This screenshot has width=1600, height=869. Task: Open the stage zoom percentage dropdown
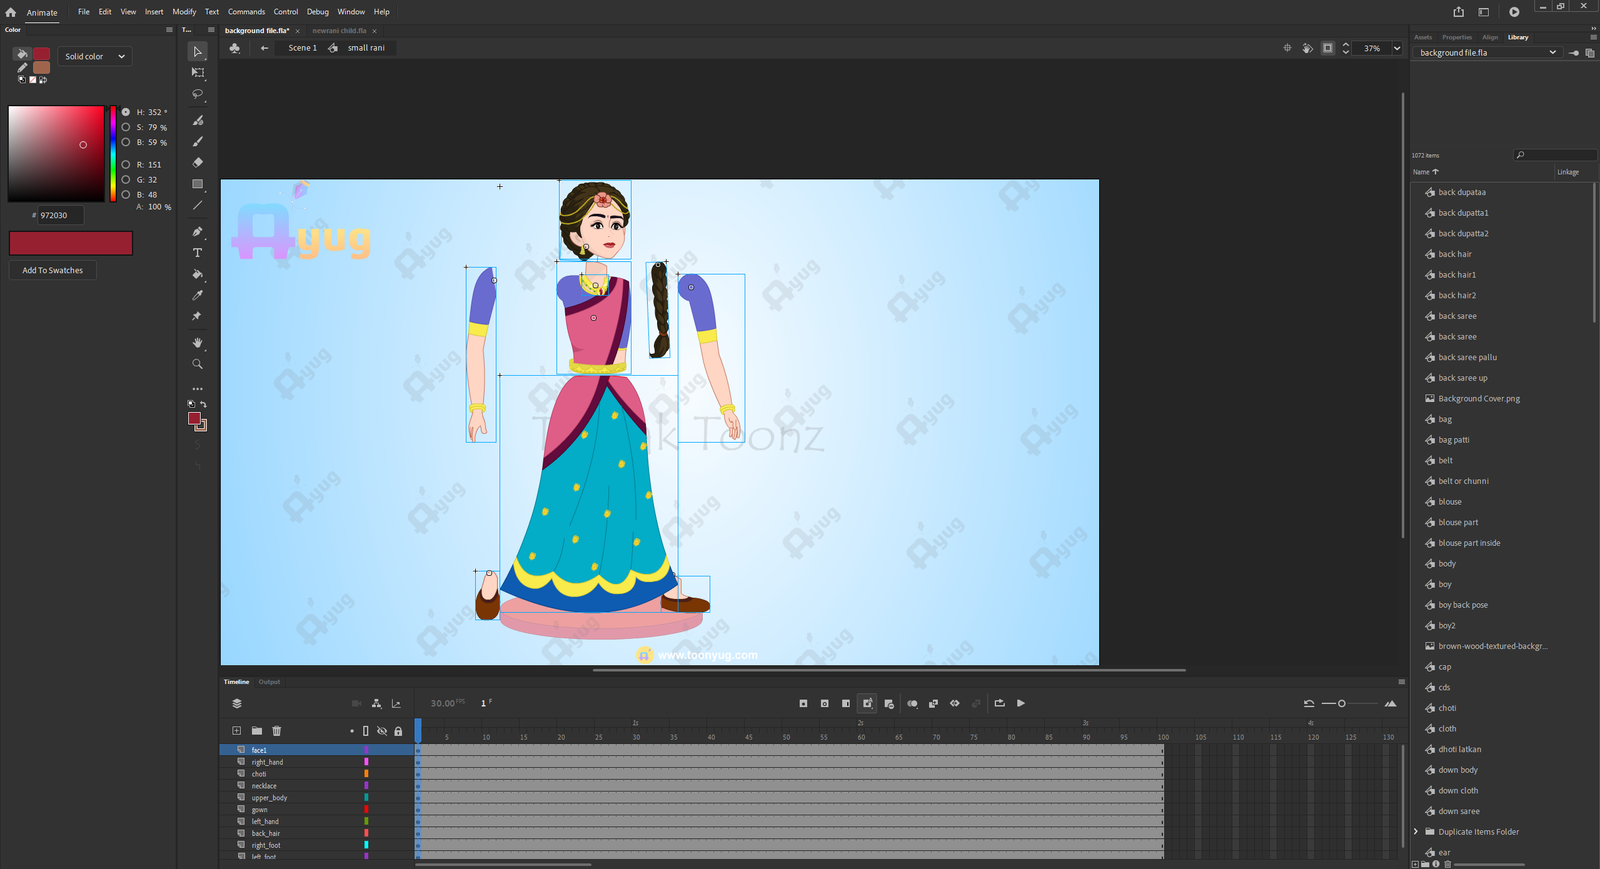click(1397, 48)
